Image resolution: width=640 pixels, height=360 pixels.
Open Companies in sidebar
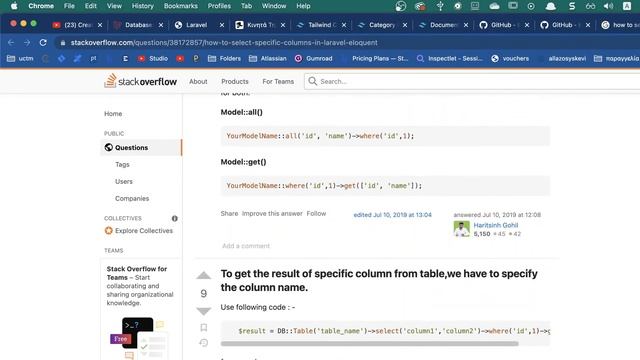click(x=132, y=198)
